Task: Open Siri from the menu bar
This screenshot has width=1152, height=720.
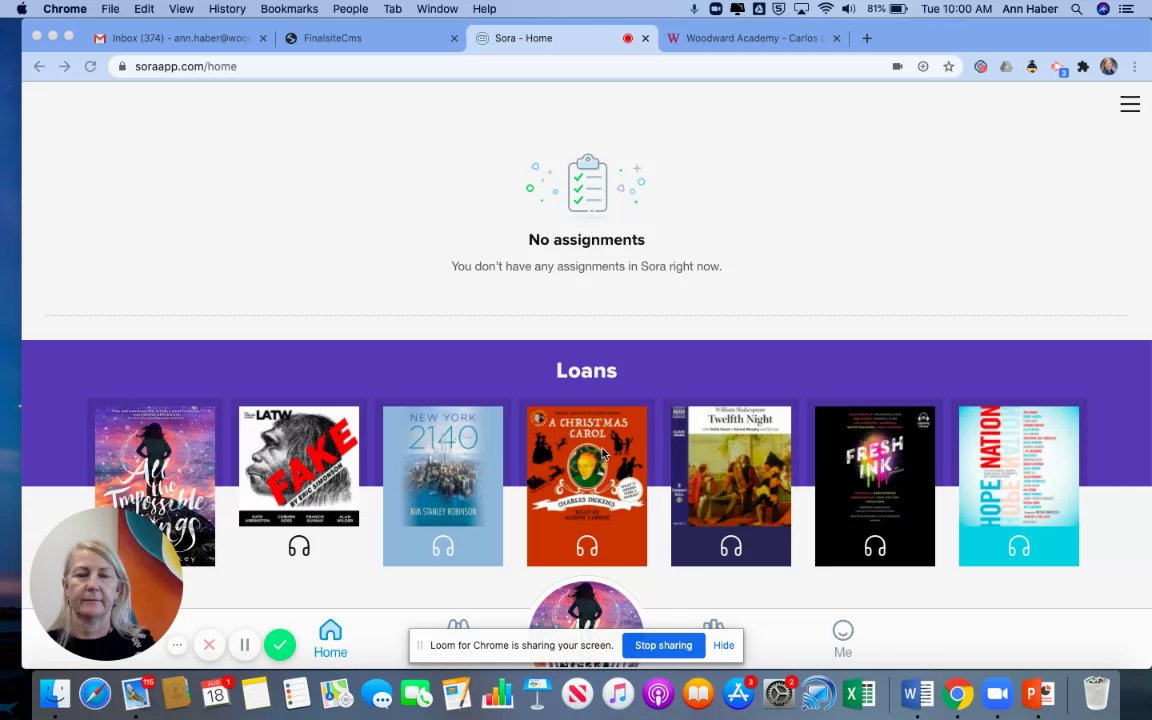Action: coord(1103,9)
